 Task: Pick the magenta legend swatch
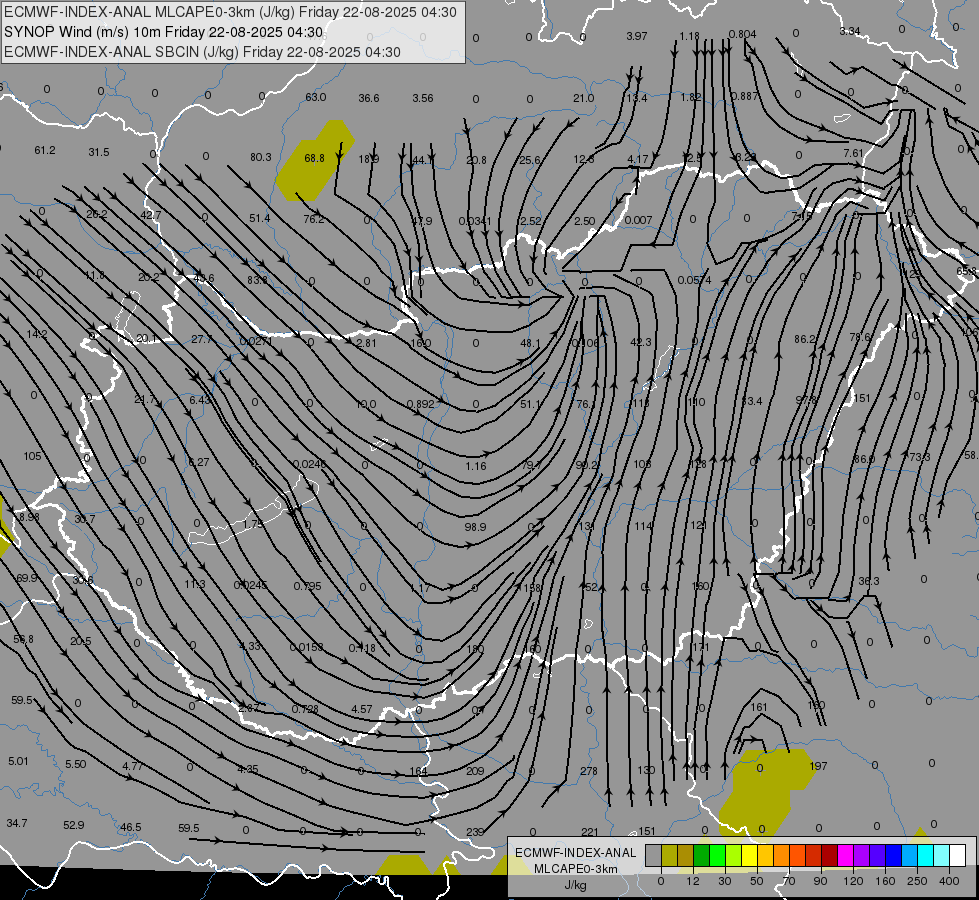click(846, 855)
